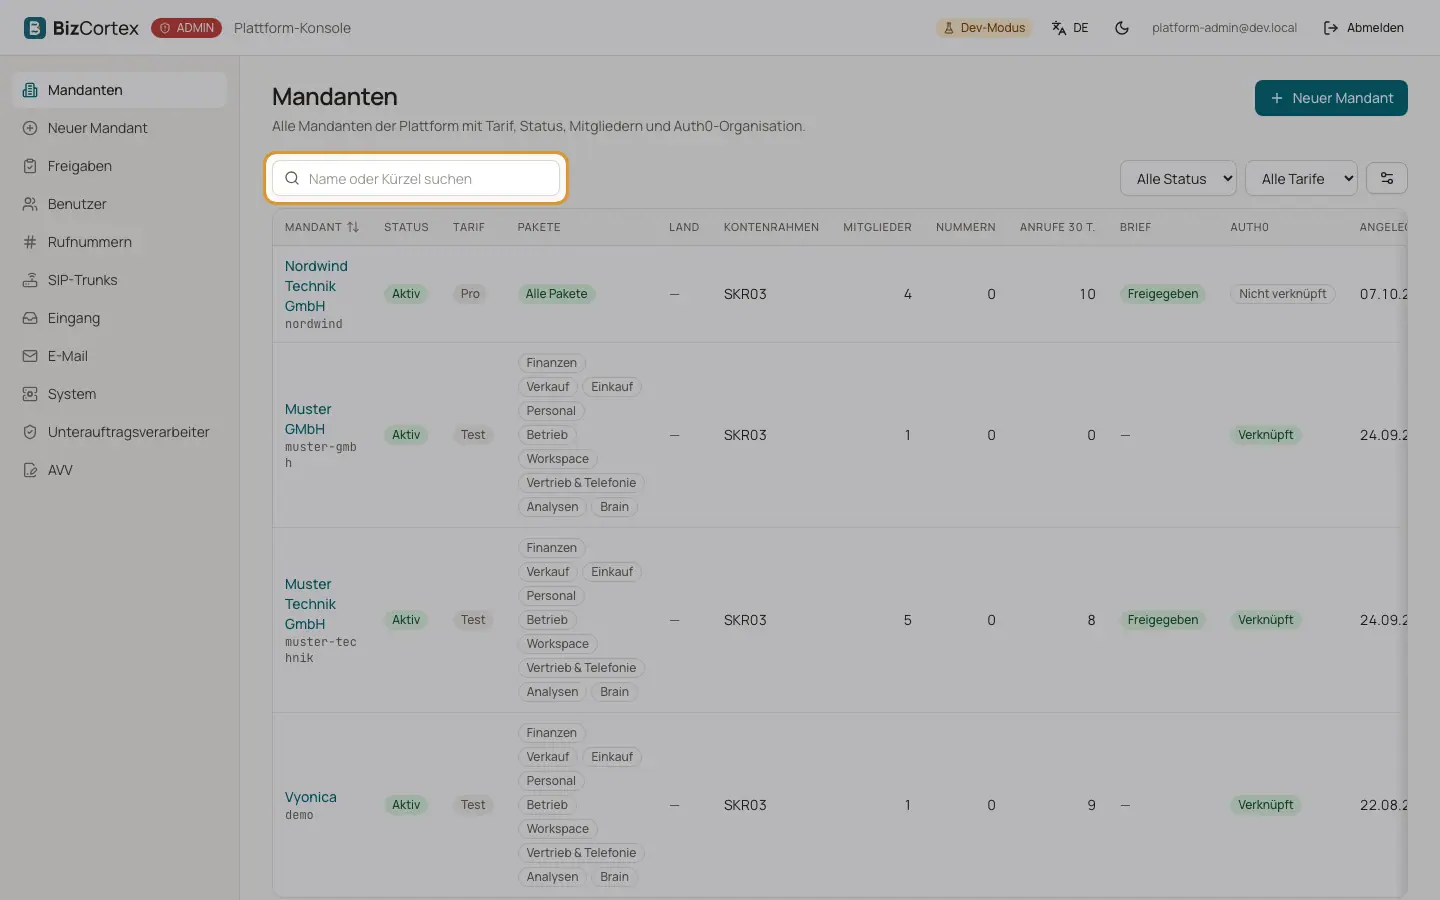The height and width of the screenshot is (900, 1440).
Task: Click the Freigaben clipboard icon
Action: click(x=30, y=166)
